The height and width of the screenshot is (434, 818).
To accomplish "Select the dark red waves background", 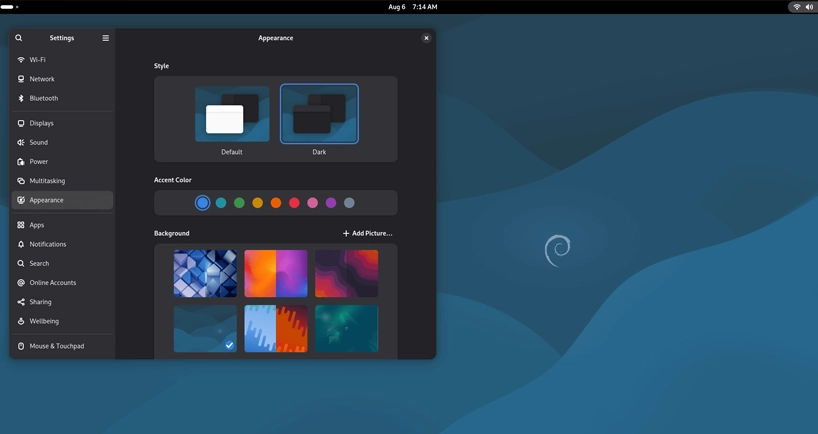I will [x=346, y=273].
